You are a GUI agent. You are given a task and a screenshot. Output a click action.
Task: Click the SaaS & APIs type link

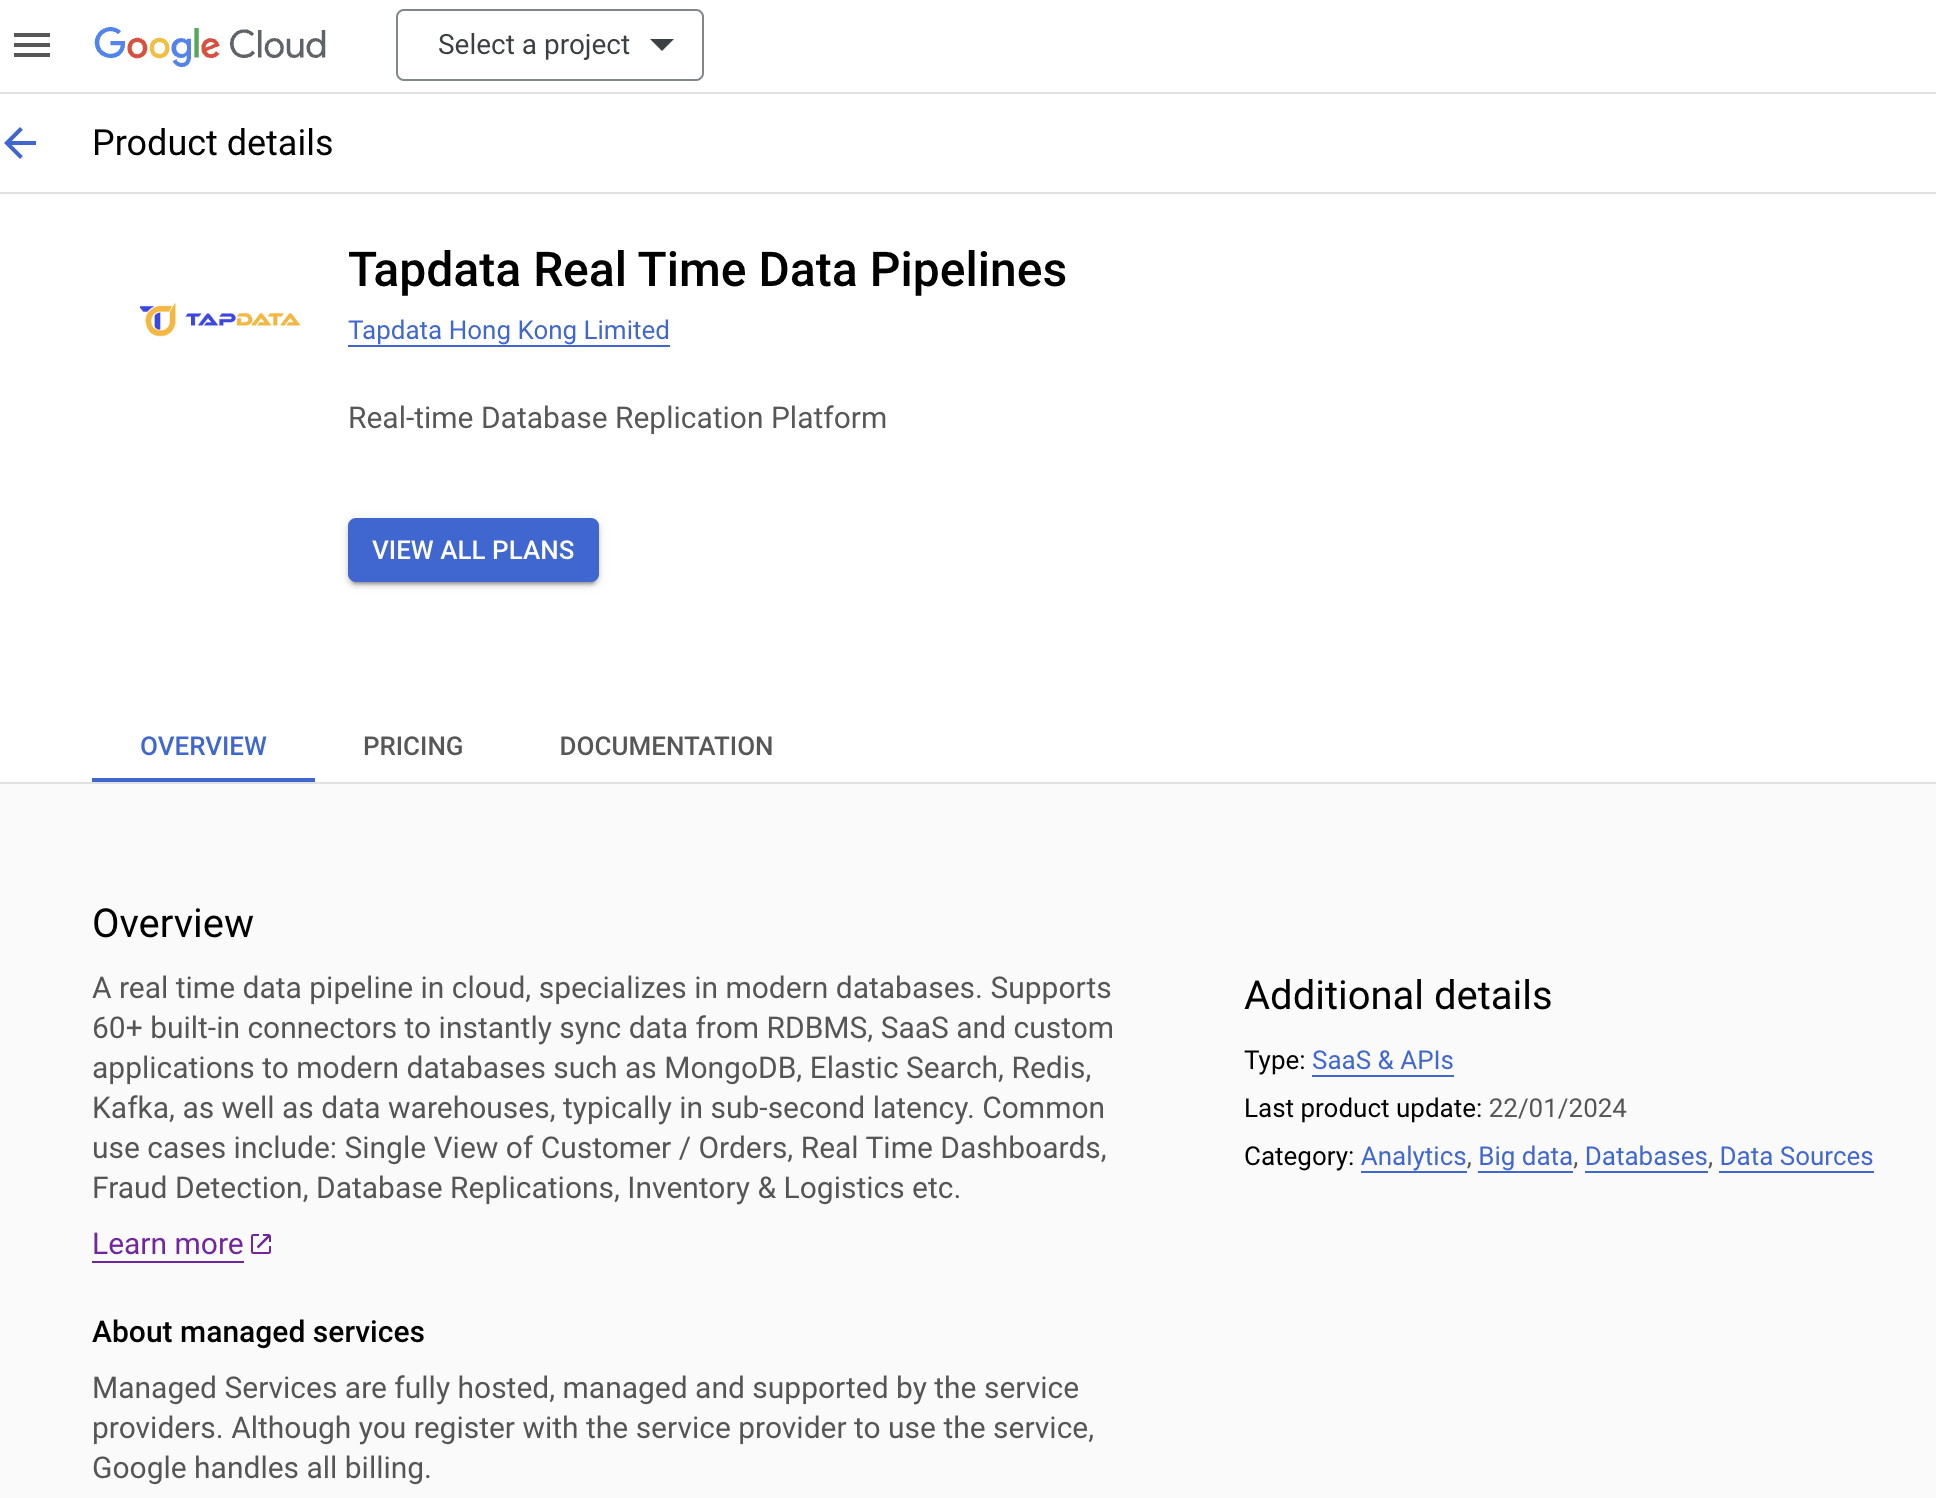pos(1382,1060)
